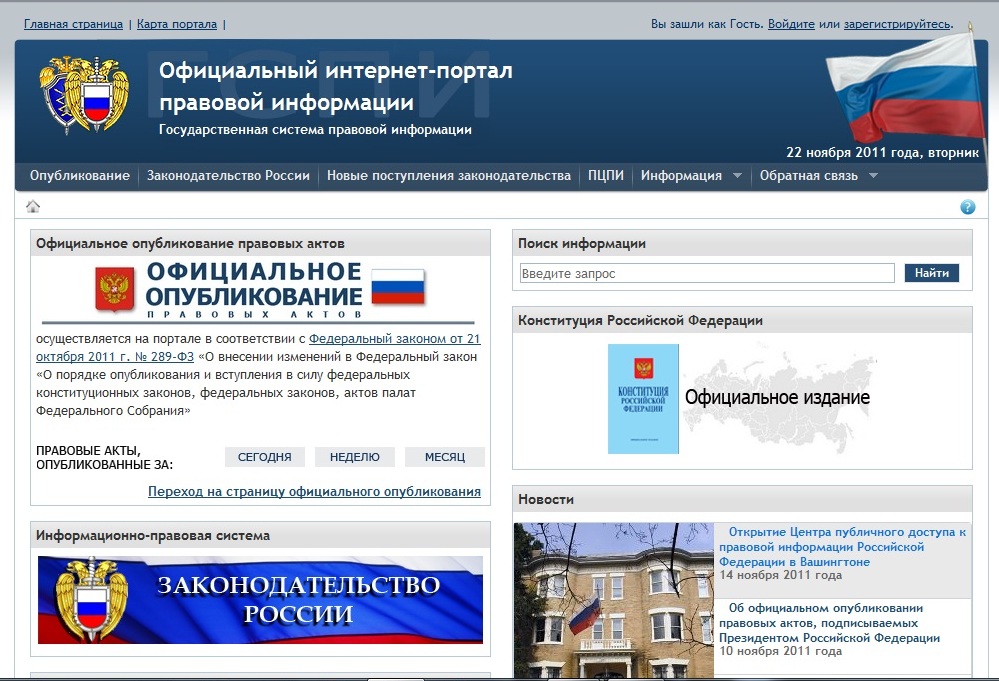The width and height of the screenshot is (999, 681).
Task: Click the portal coat of arms emblem
Action: [x=84, y=96]
